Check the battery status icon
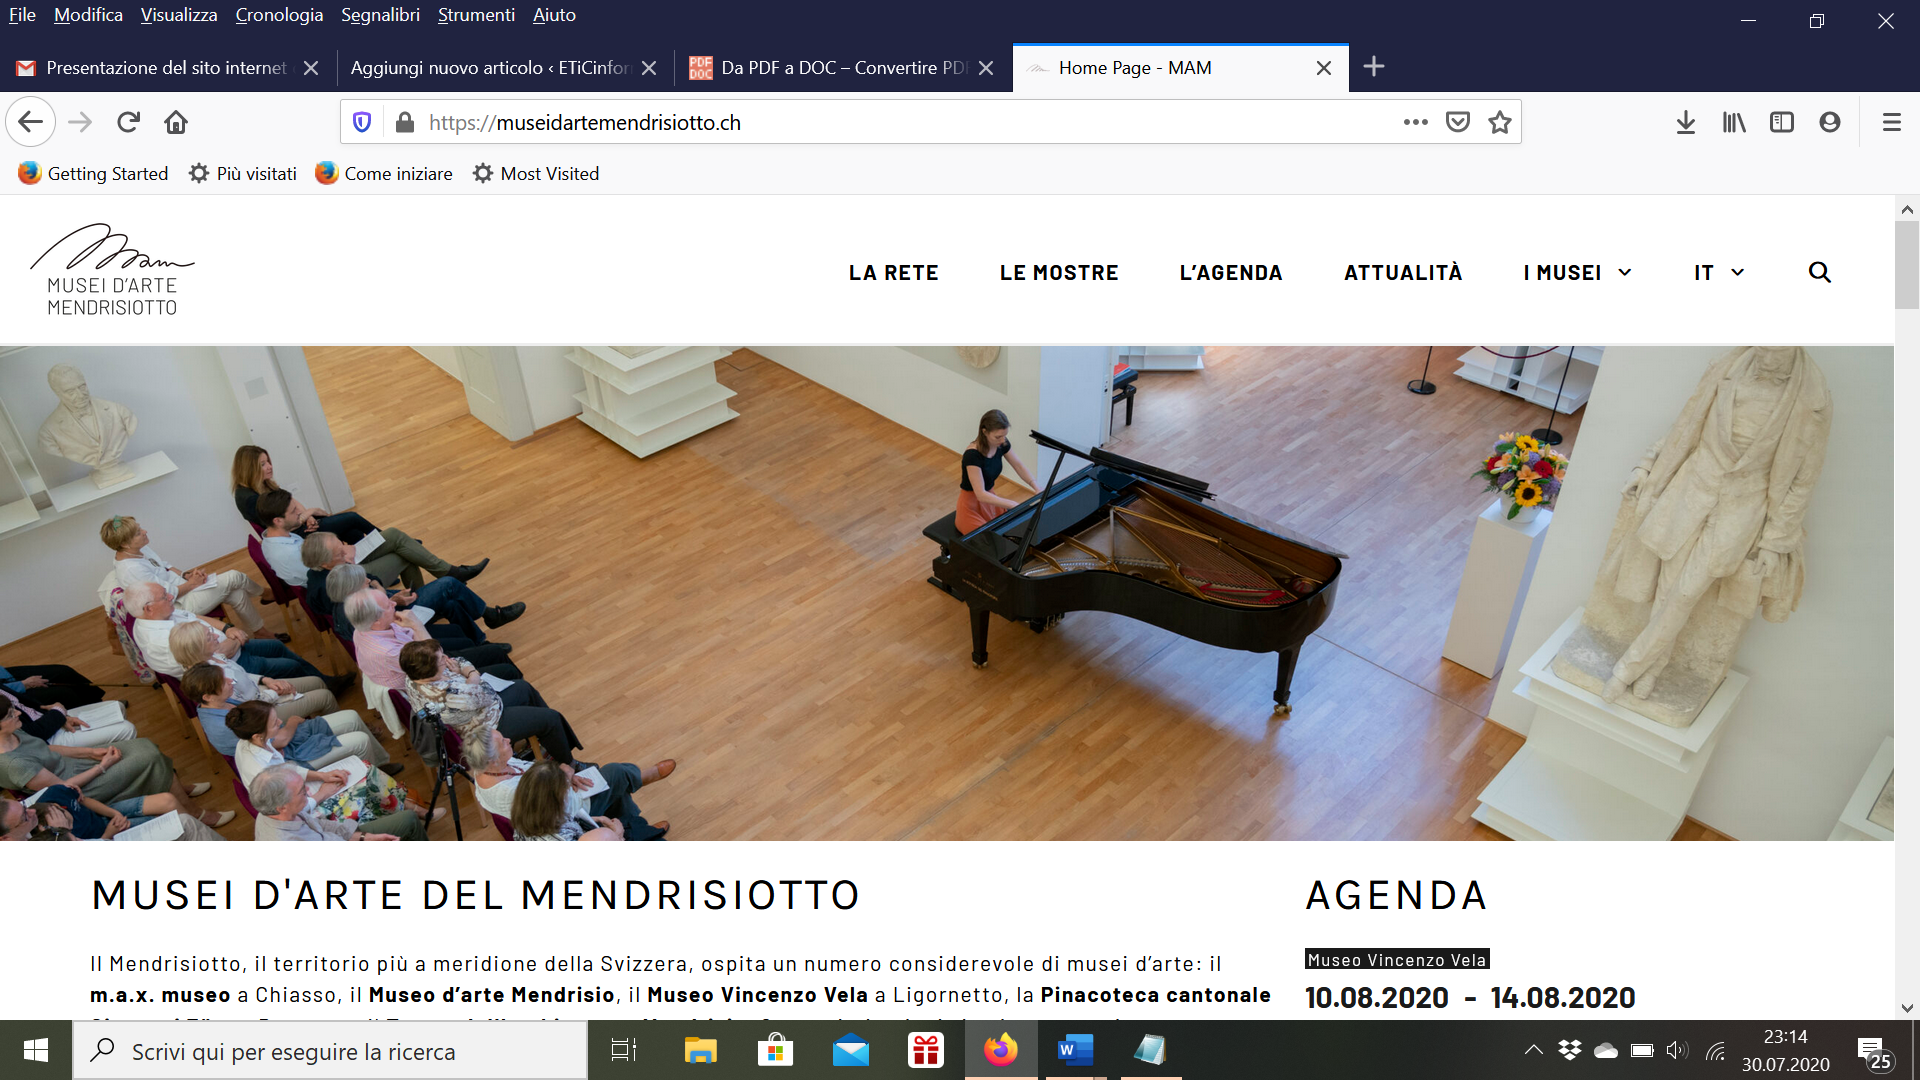Viewport: 1920px width, 1080px height. pos(1642,1050)
